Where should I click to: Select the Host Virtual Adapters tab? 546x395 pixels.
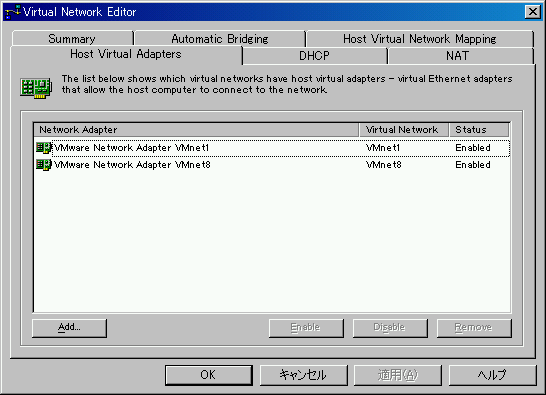126,54
